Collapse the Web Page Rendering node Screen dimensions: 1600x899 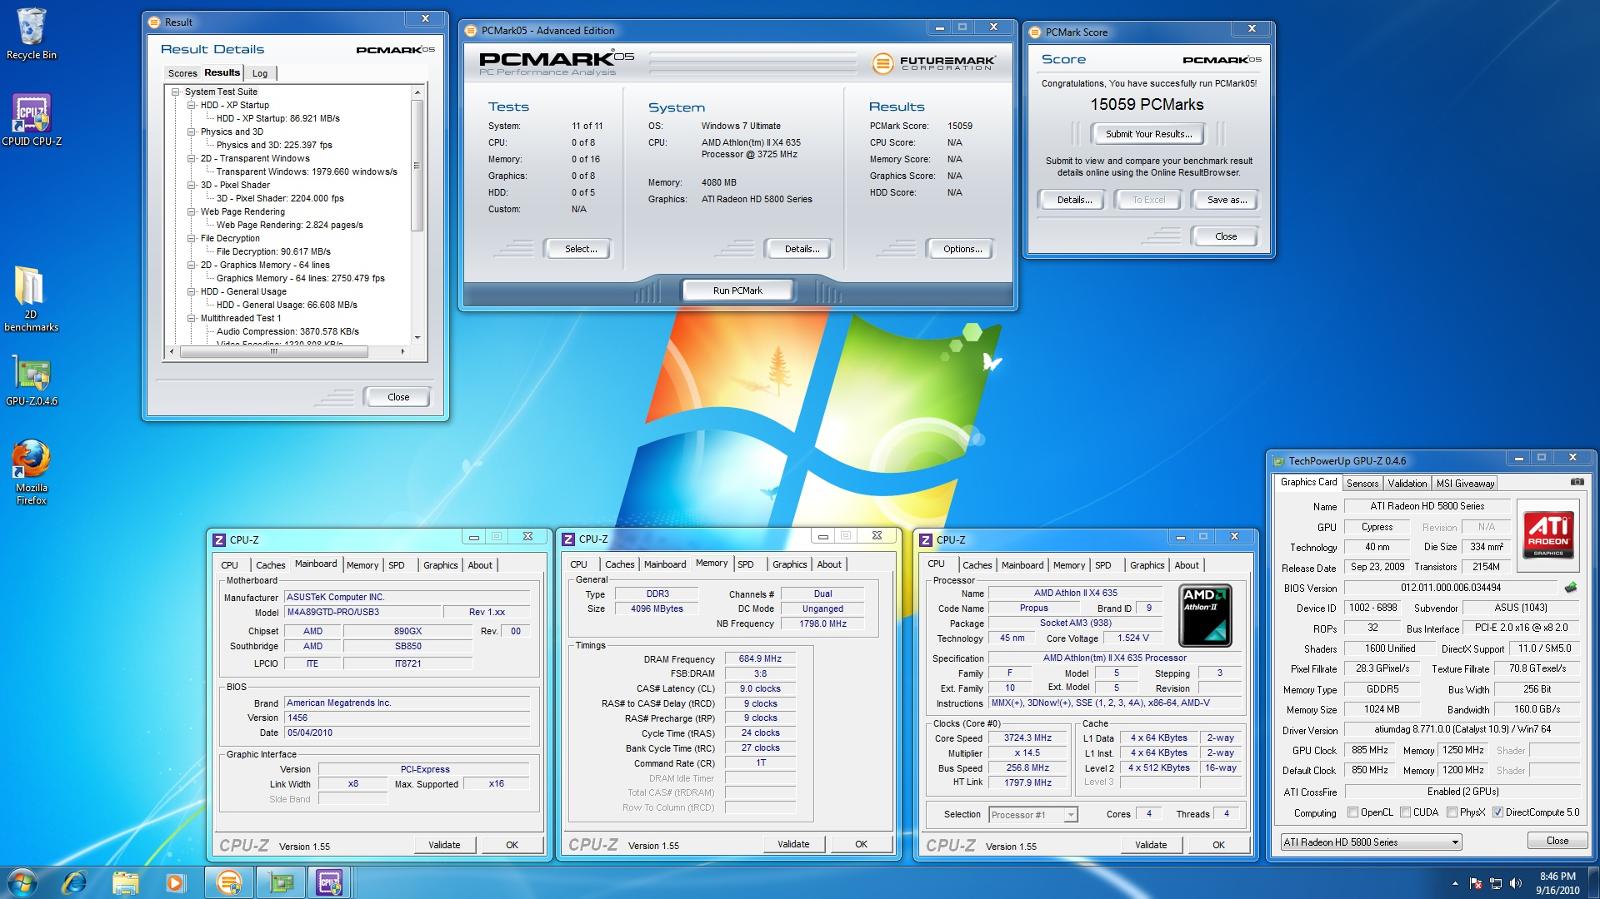coord(191,212)
